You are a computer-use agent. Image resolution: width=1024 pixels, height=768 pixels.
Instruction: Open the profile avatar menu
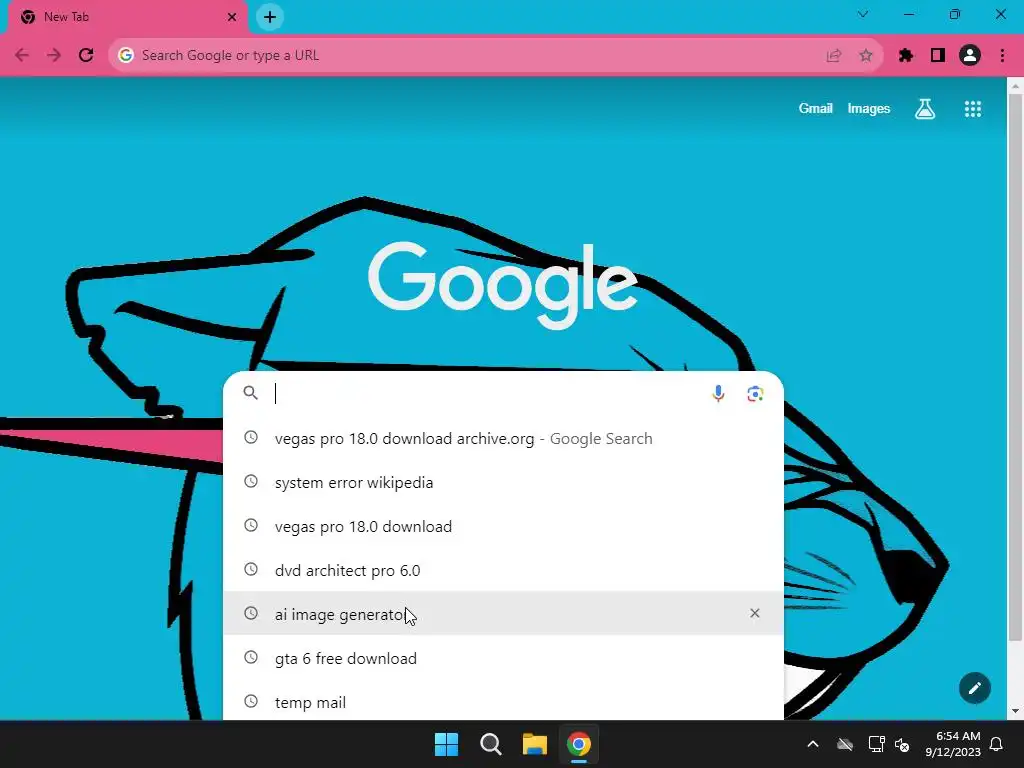point(970,56)
